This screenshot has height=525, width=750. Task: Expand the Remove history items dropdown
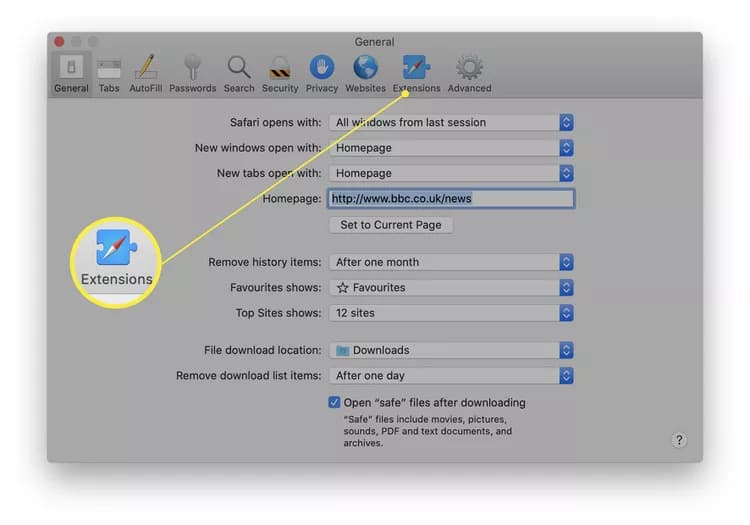click(451, 262)
